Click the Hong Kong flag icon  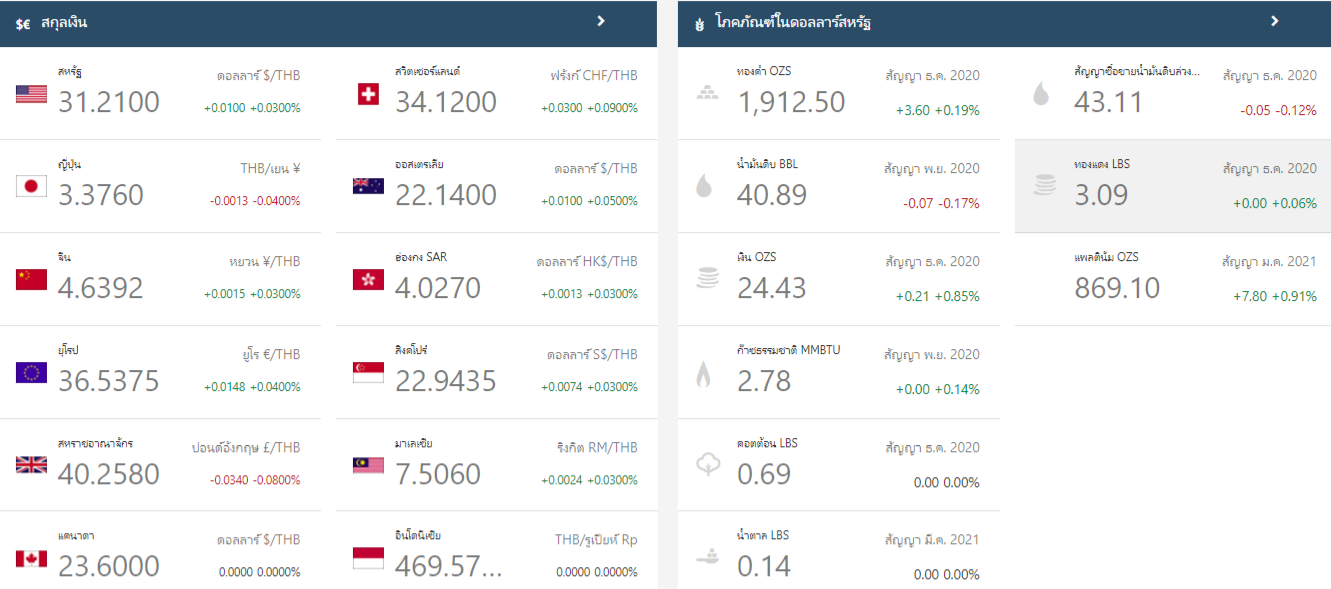(368, 280)
